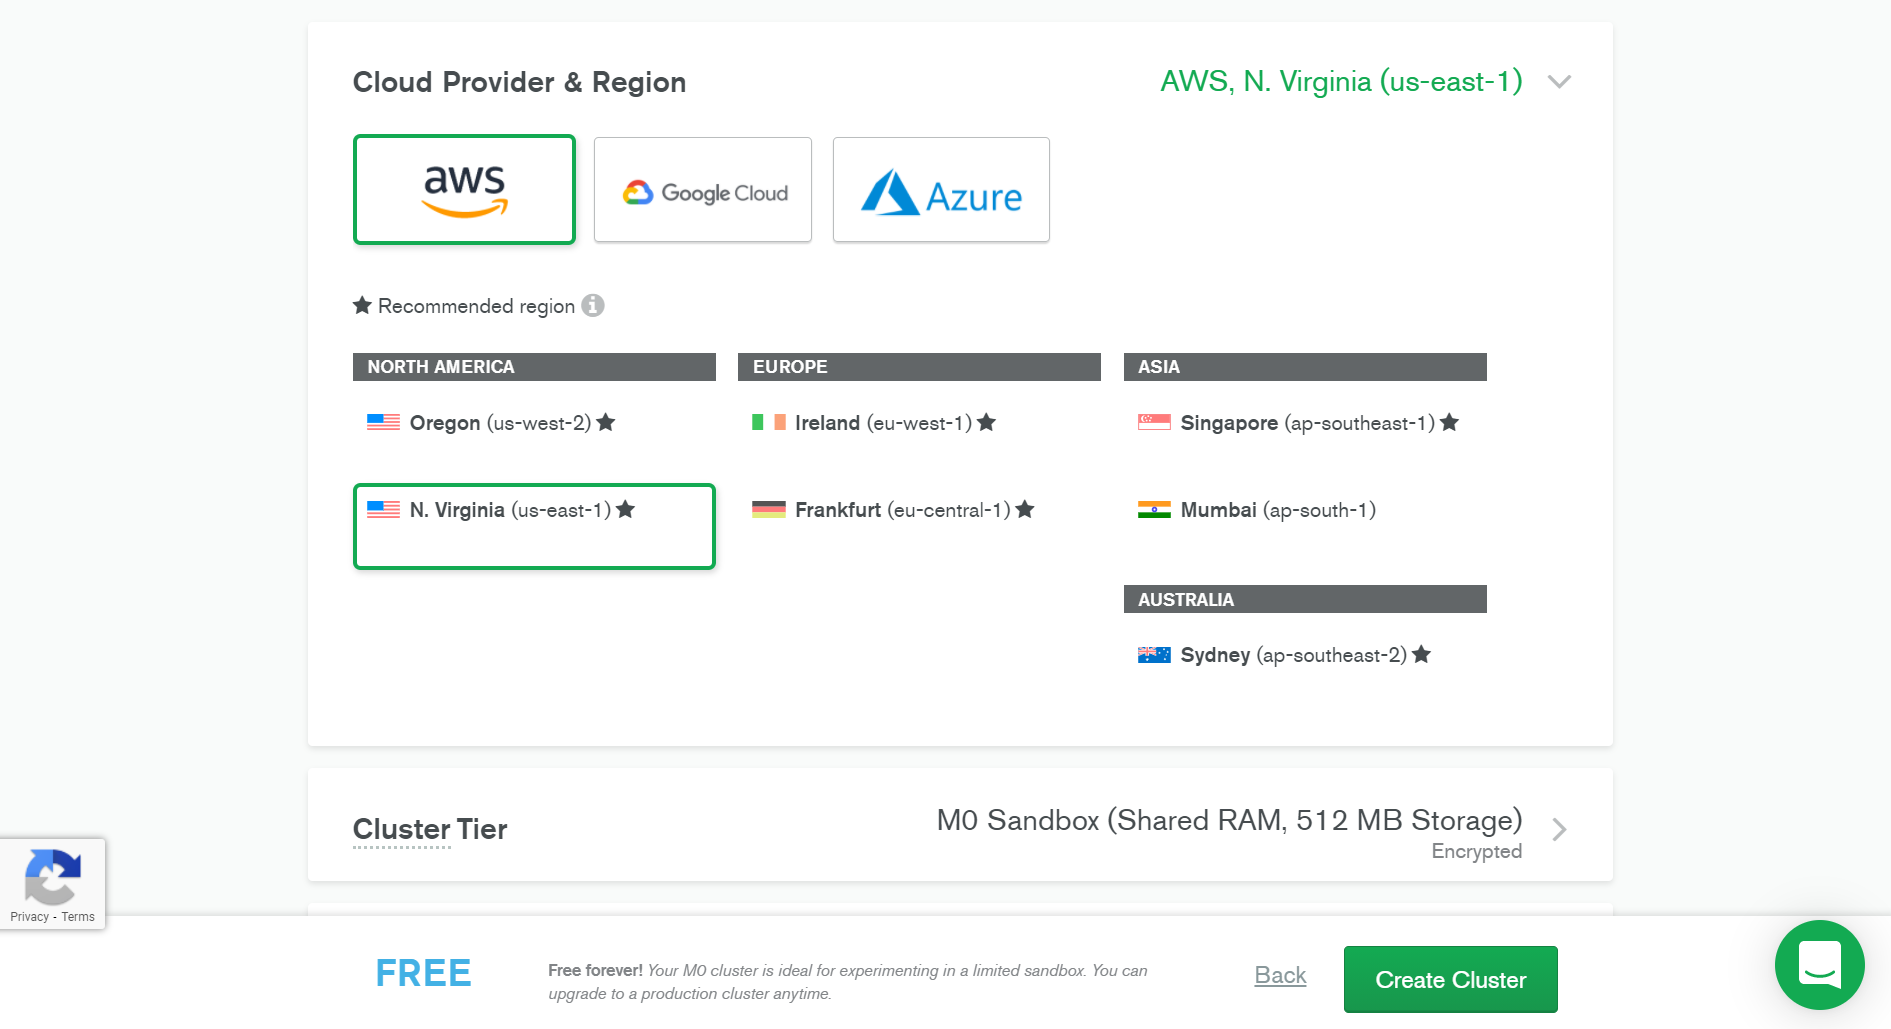This screenshot has height=1029, width=1891.
Task: Open the M0 Sandbox tier summary
Action: coord(1229,820)
